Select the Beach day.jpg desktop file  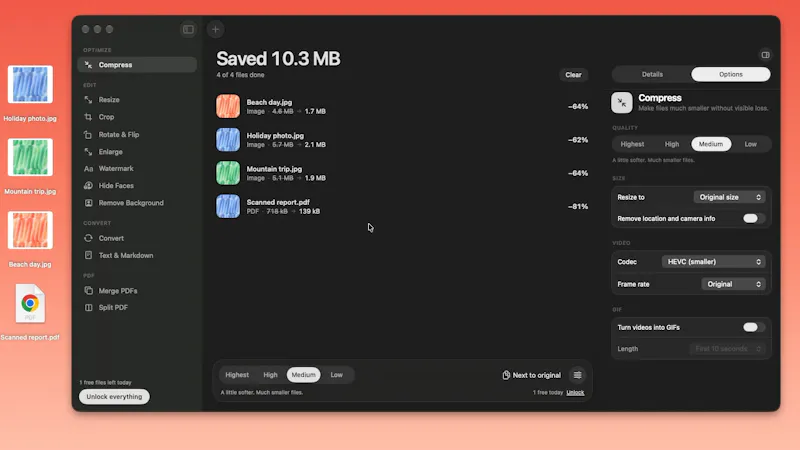click(x=30, y=240)
